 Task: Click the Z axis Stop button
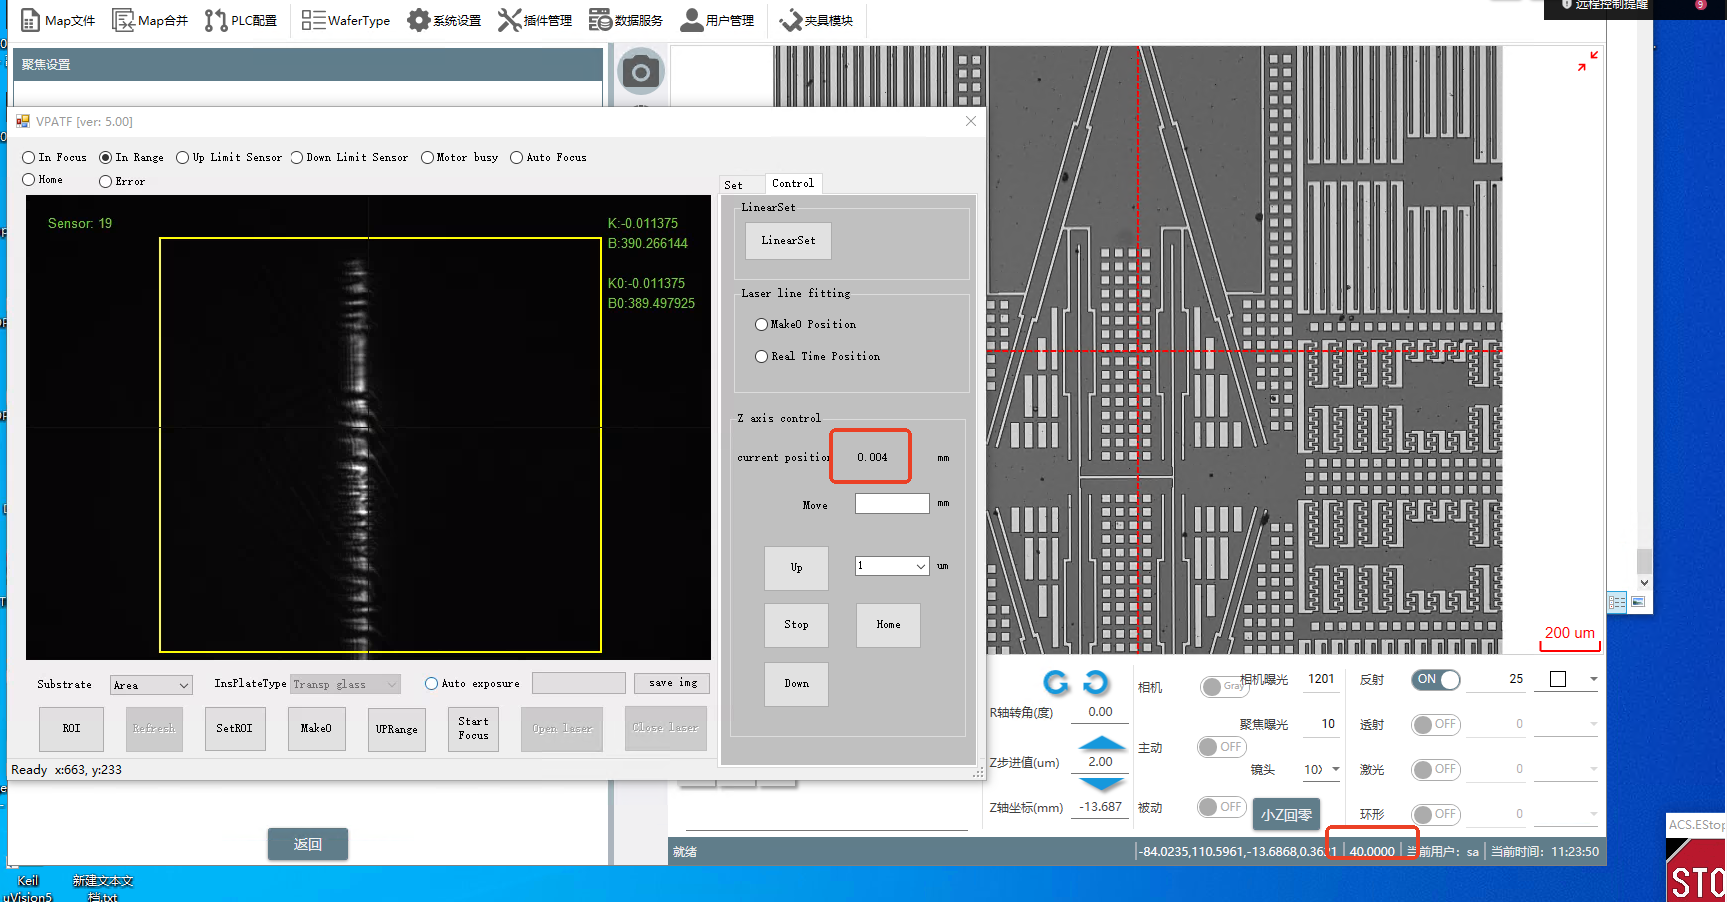(796, 625)
